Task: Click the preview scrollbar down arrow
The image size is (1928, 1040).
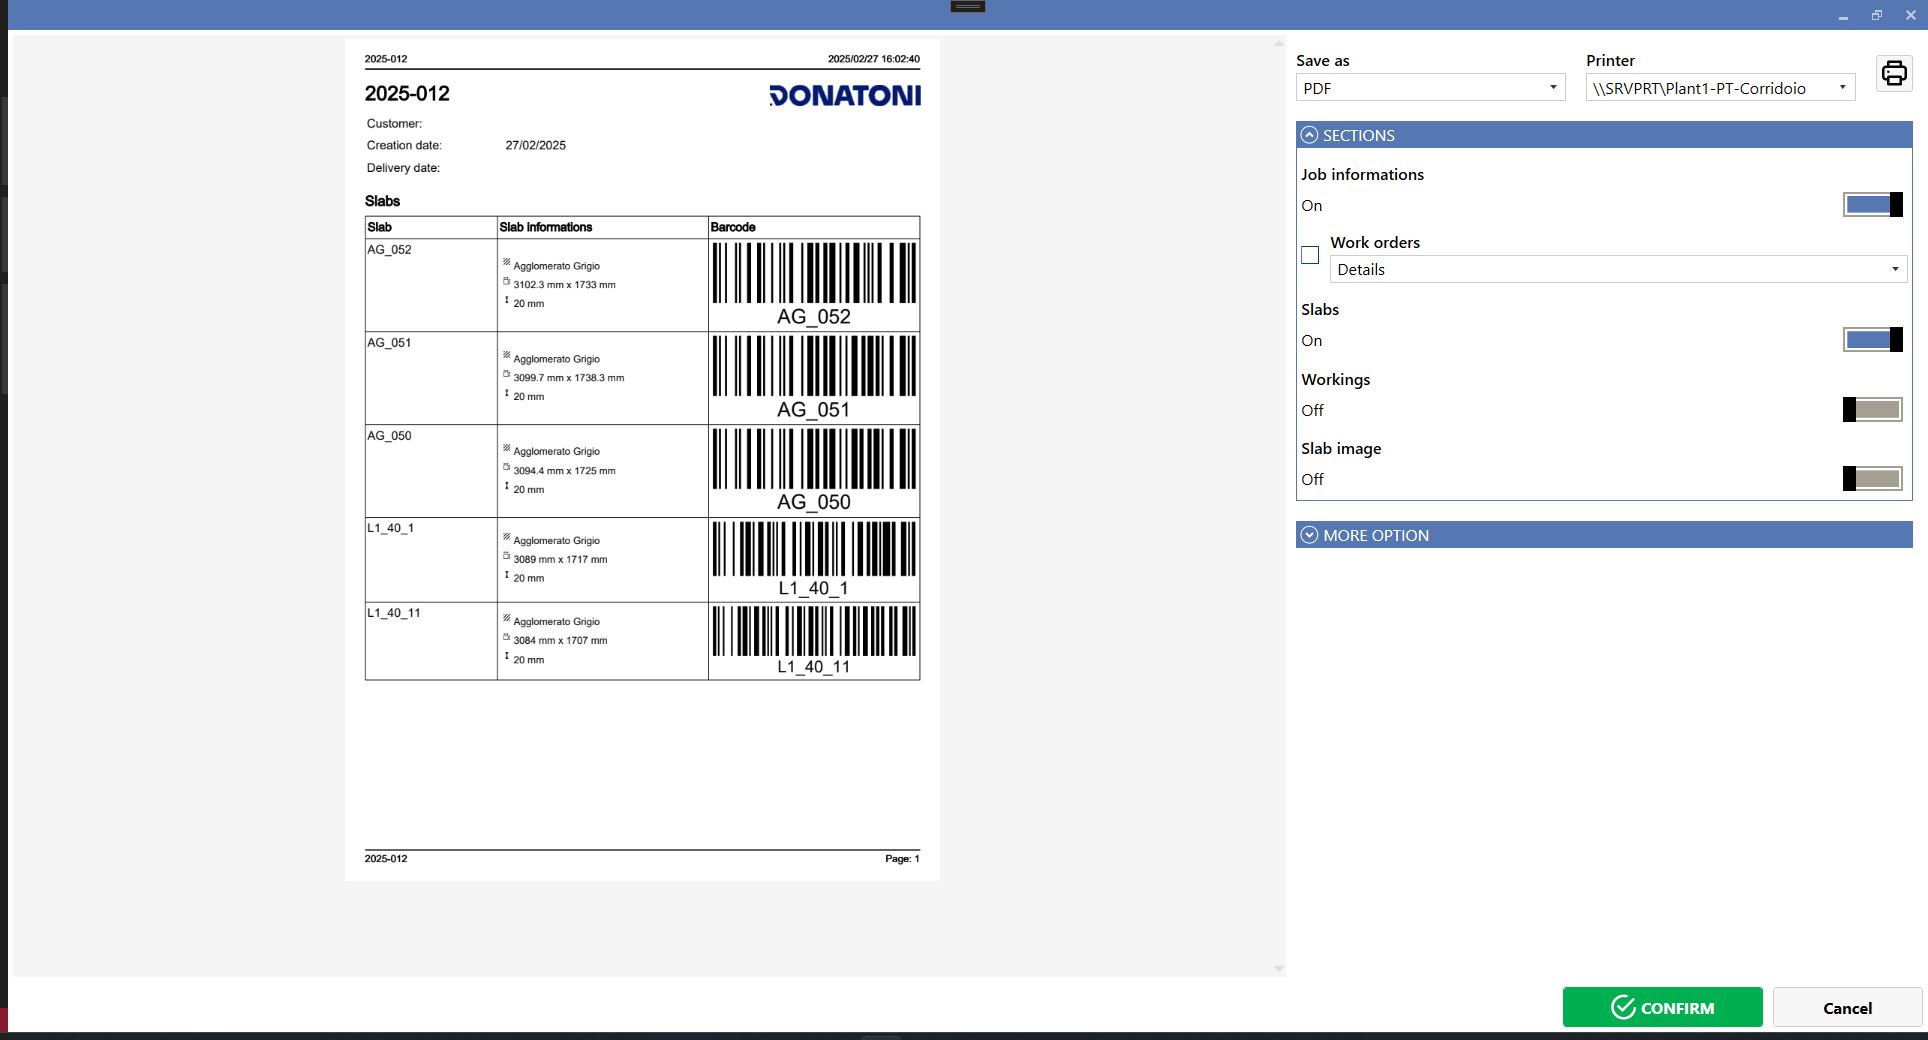Action: [x=1278, y=969]
